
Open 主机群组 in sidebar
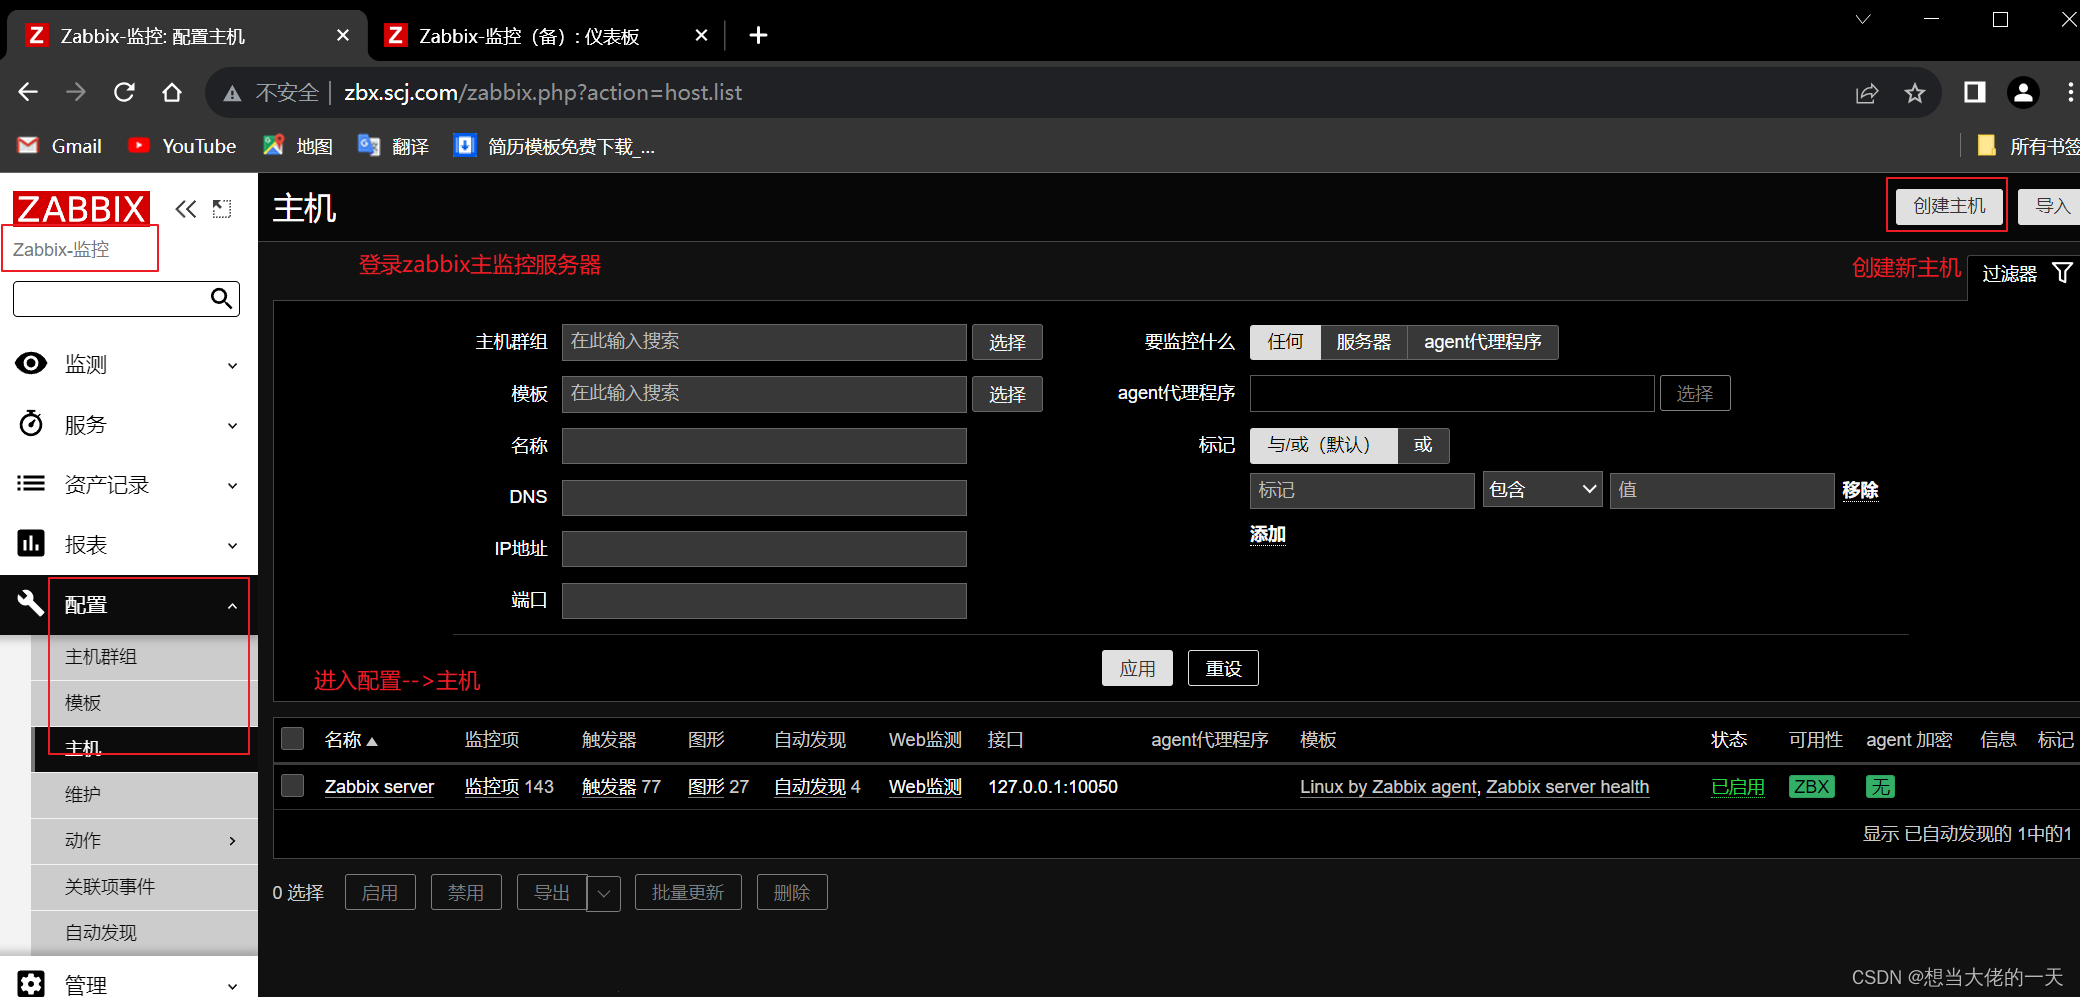tap(145, 657)
